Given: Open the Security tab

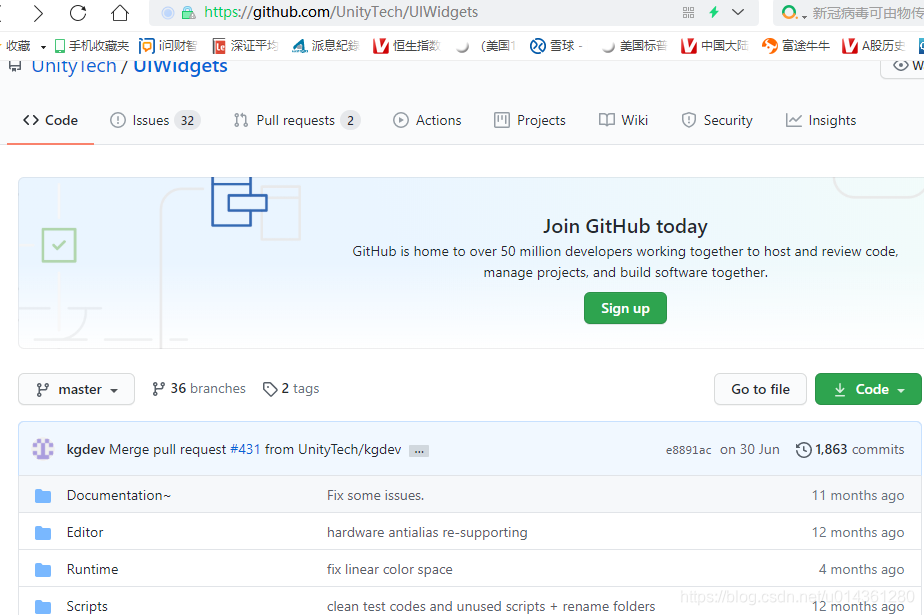Looking at the screenshot, I should point(717,120).
